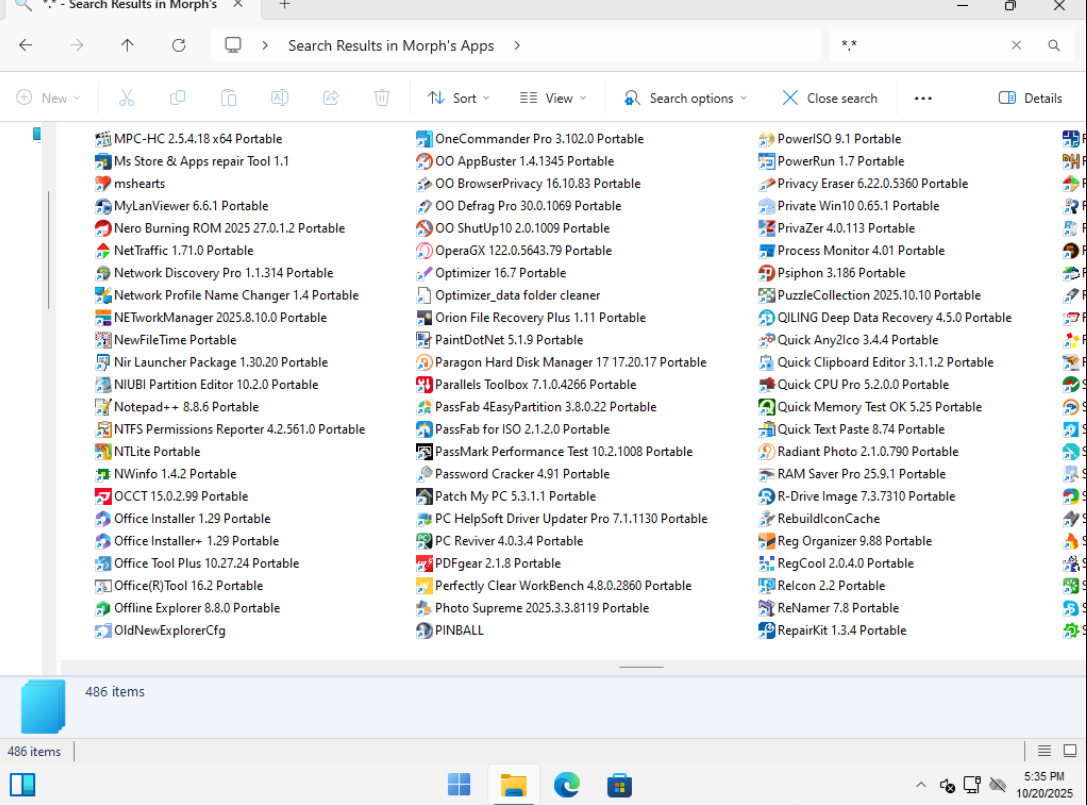Click the Close search button
Screen dimensions: 1087x805
click(x=829, y=98)
